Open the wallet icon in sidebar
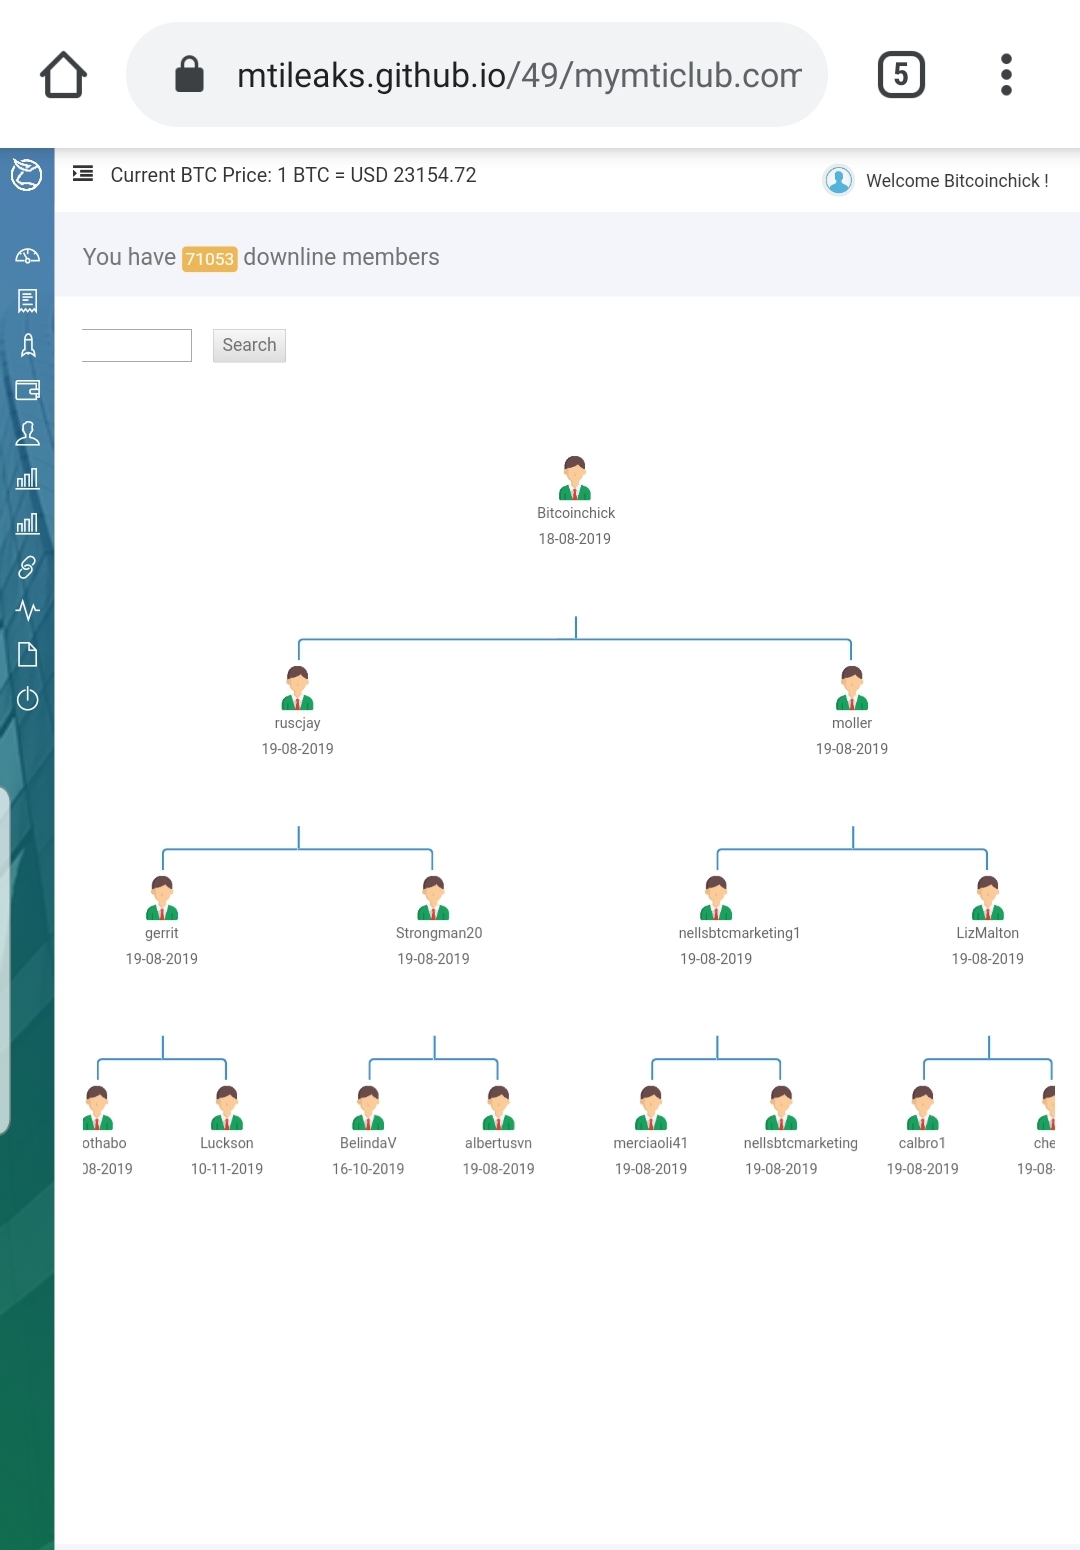 [x=27, y=390]
